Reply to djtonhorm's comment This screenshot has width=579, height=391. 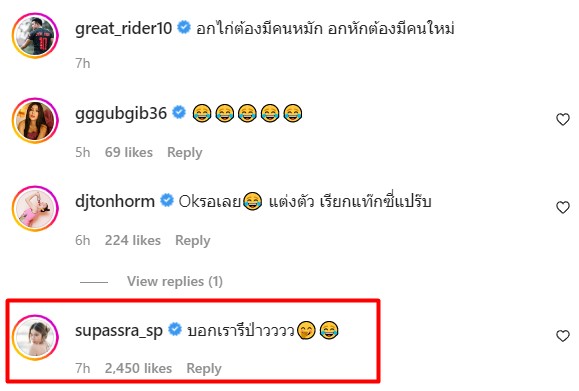click(193, 240)
